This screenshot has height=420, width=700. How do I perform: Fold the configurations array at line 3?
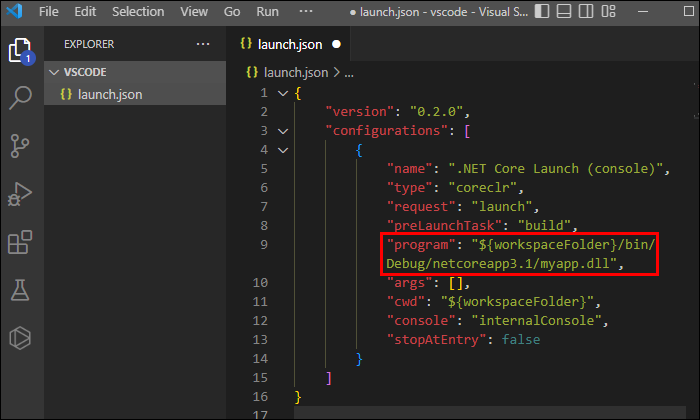point(283,131)
